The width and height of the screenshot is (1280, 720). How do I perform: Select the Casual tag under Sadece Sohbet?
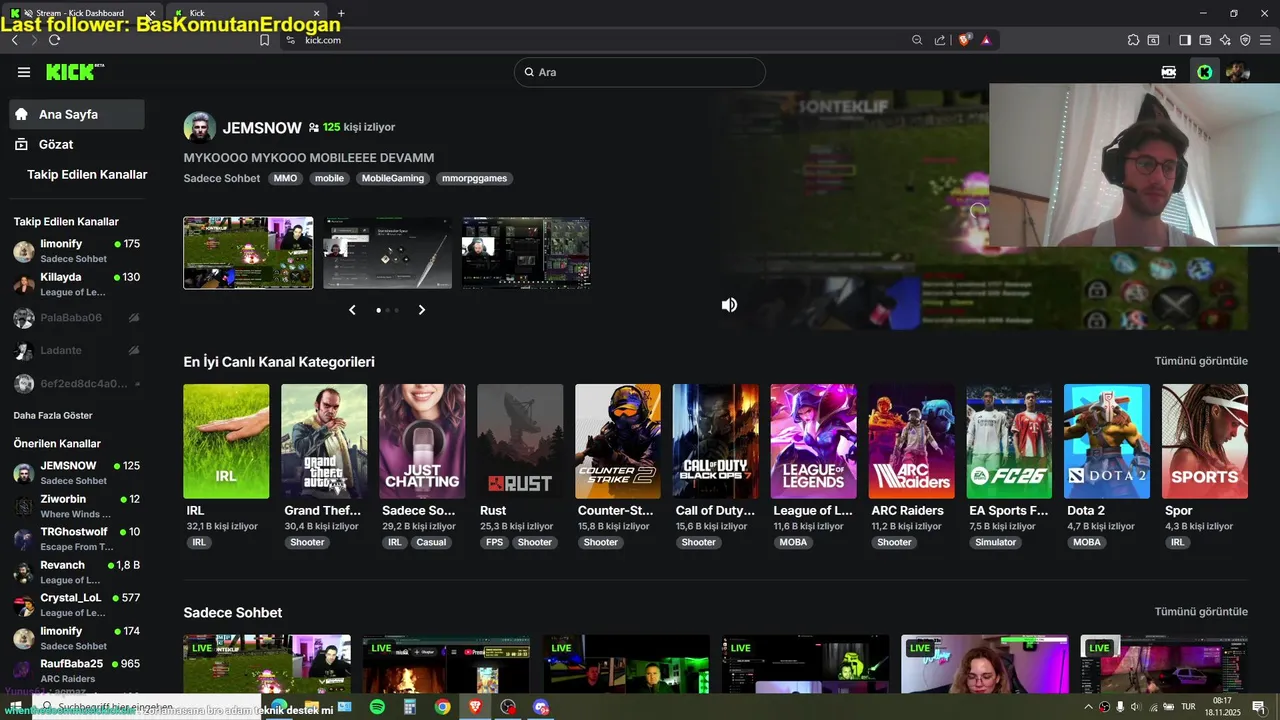point(431,542)
